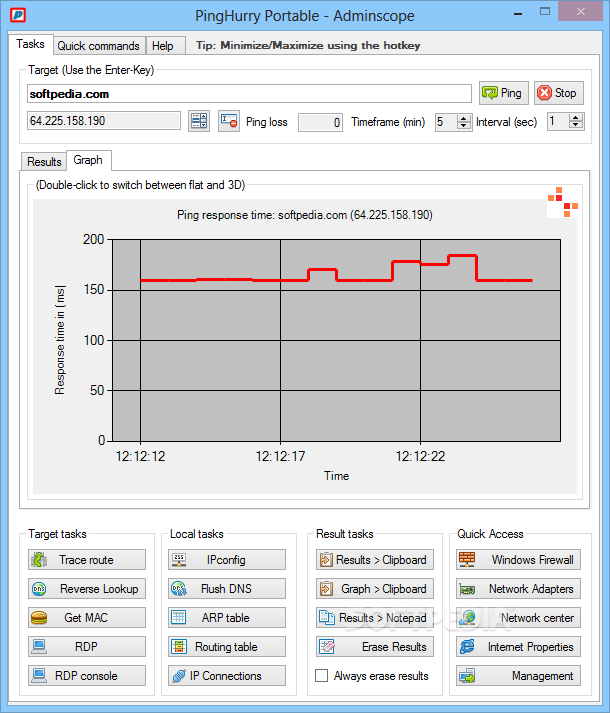Increase the Interval (sec) value
The image size is (610, 713).
(x=576, y=118)
